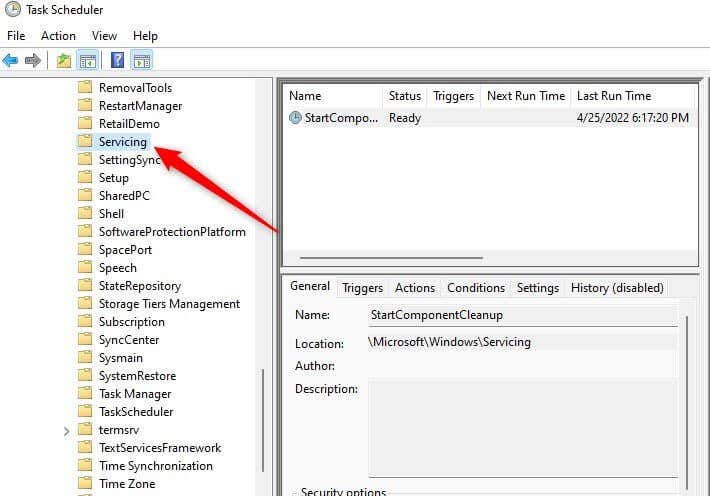710x496 pixels.
Task: Click the SpacePort folder icon
Action: (x=85, y=249)
